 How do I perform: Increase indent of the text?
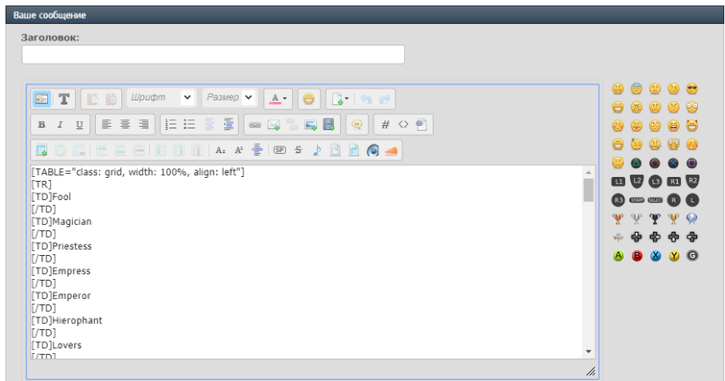[228, 124]
